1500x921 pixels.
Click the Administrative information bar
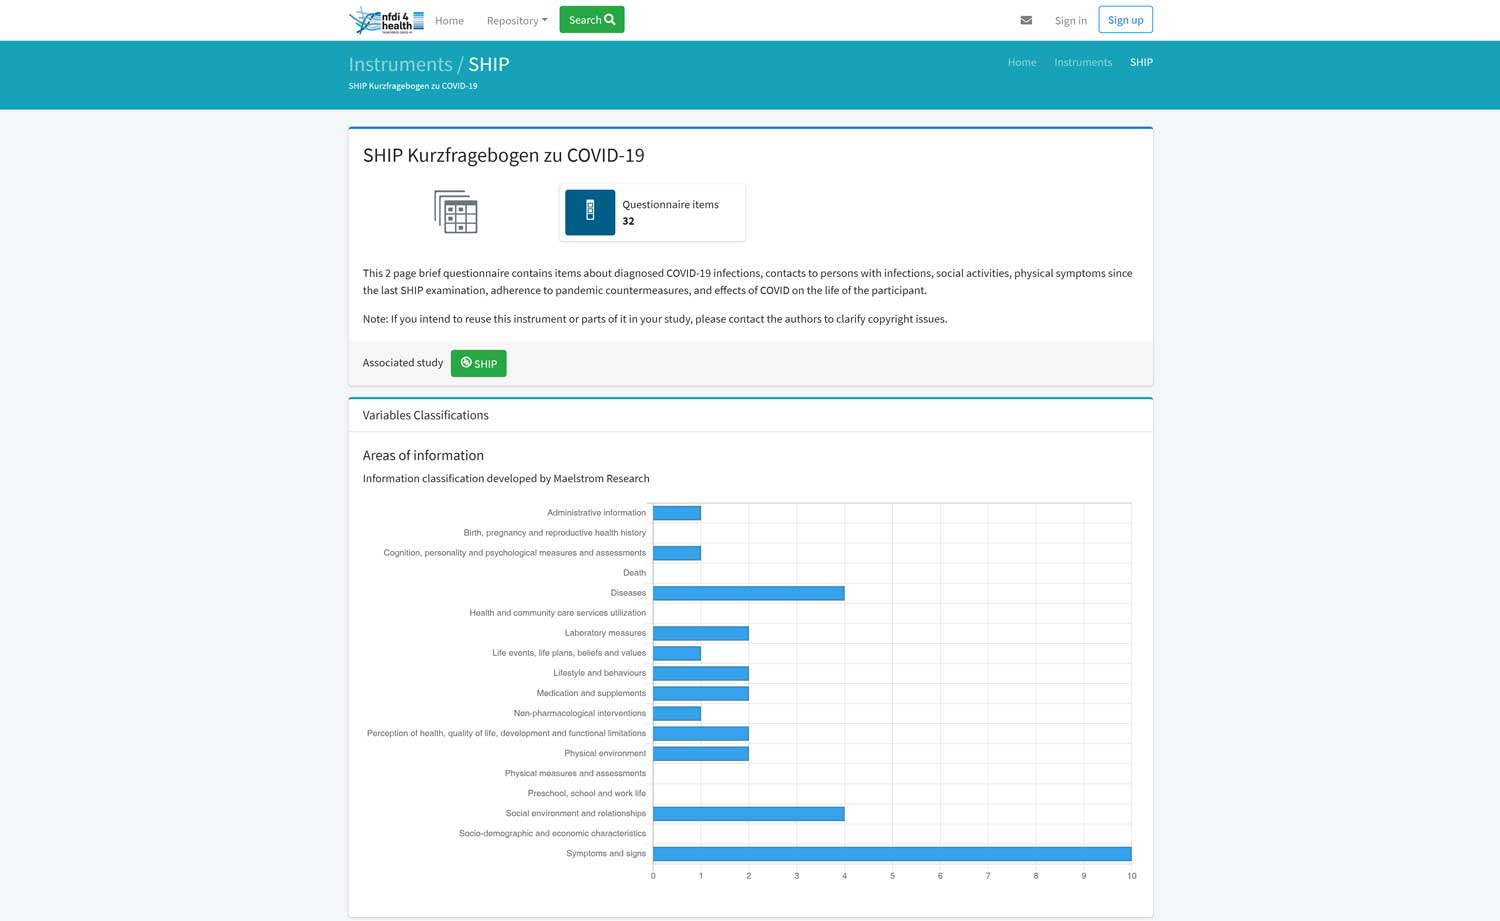pos(677,513)
